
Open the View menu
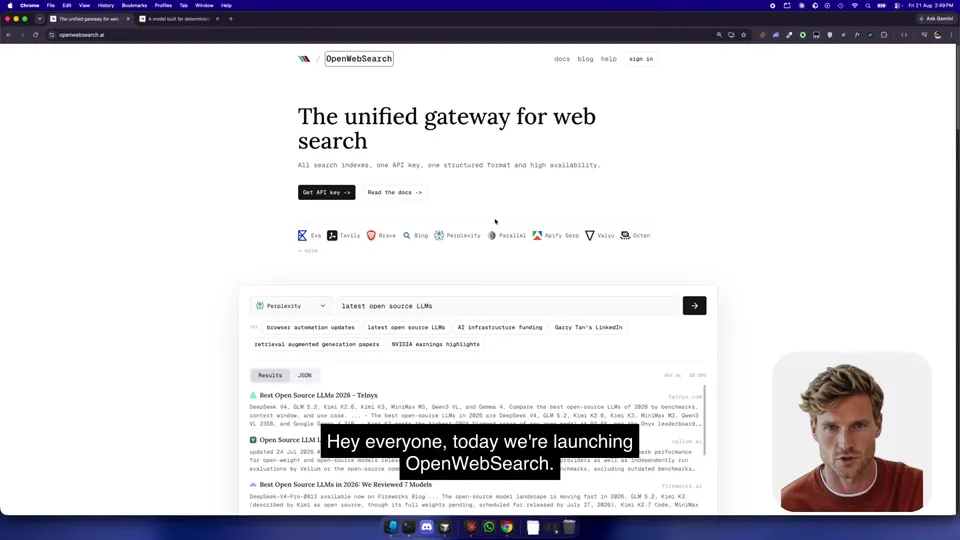coord(84,6)
